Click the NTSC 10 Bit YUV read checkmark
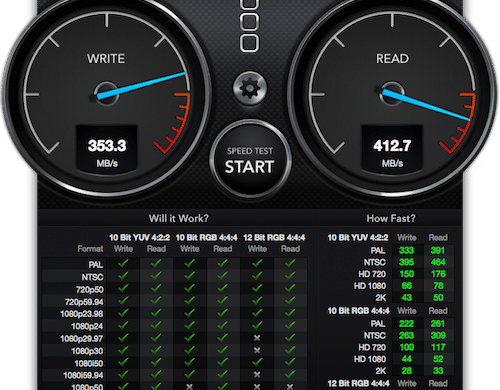The image size is (500, 390). (x=156, y=276)
